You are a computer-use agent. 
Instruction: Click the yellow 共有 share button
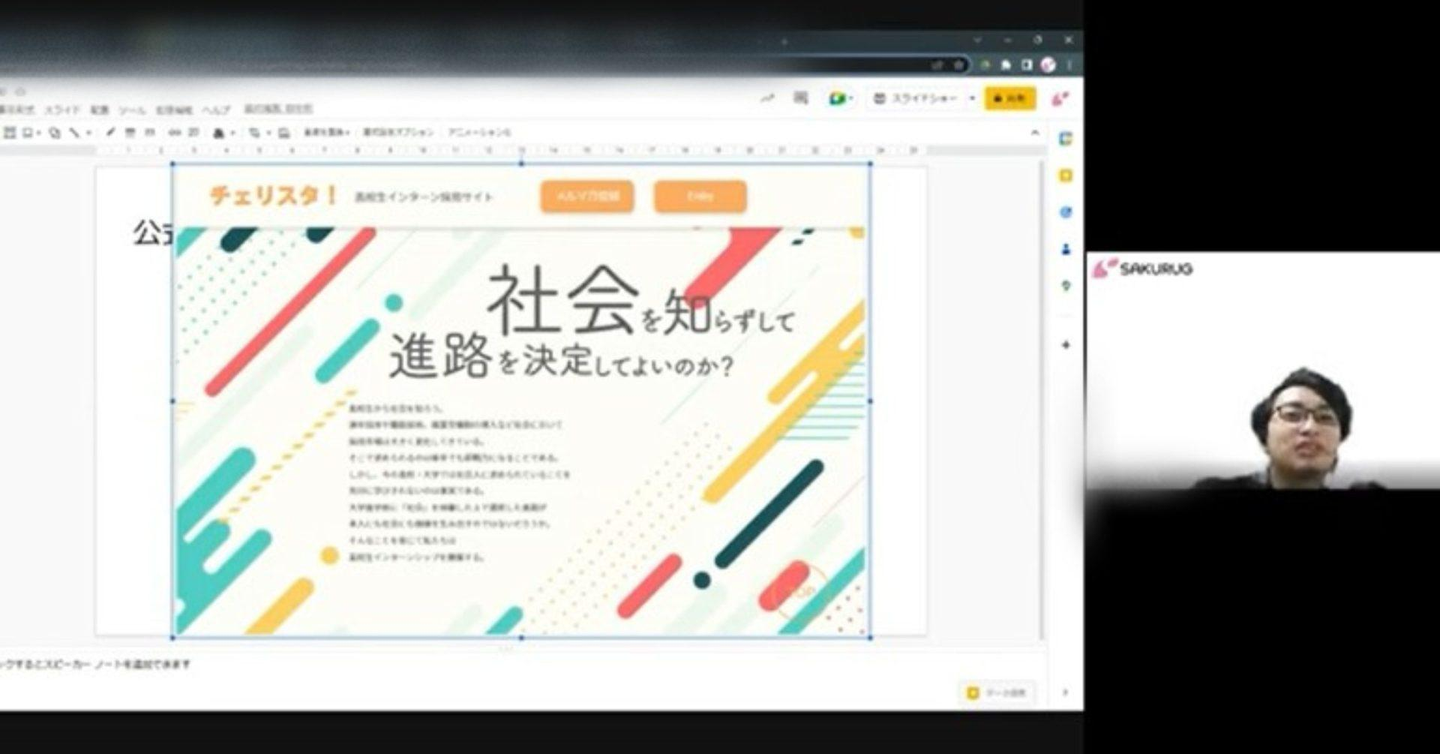pos(1011,98)
